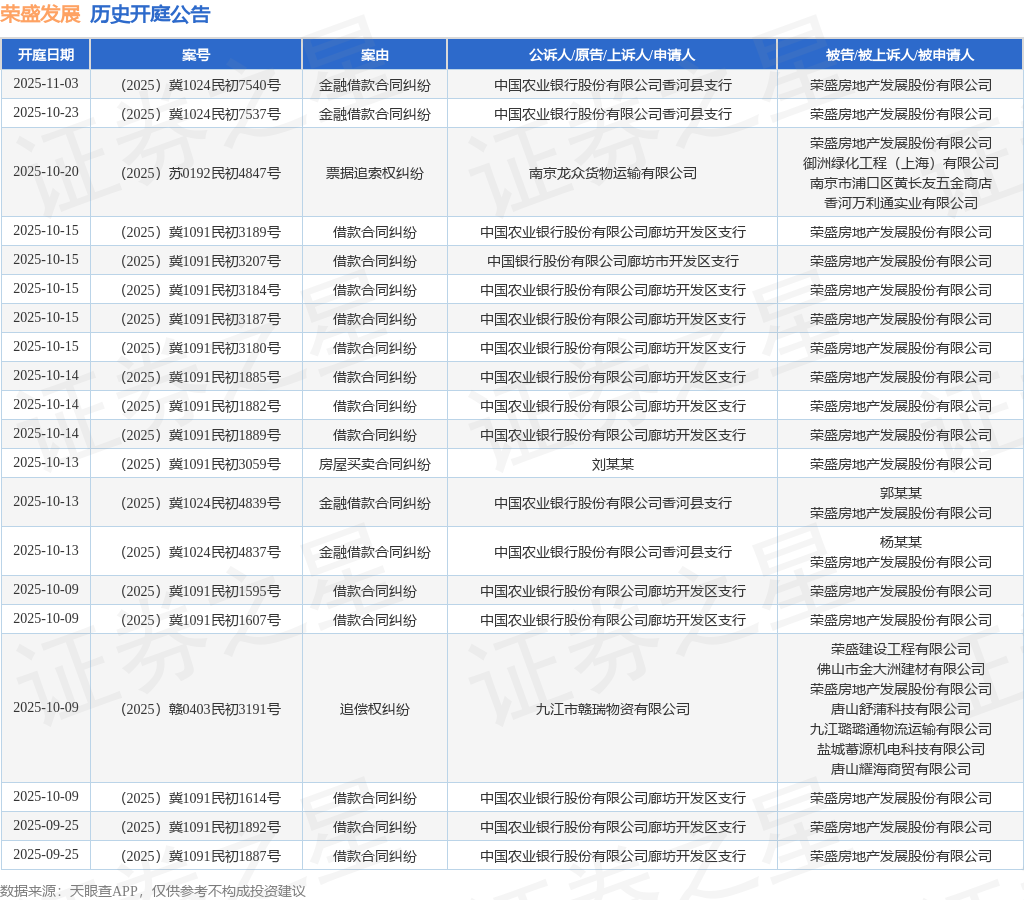1024x900 pixels.
Task: Select the 案号 column header
Action: [x=196, y=55]
